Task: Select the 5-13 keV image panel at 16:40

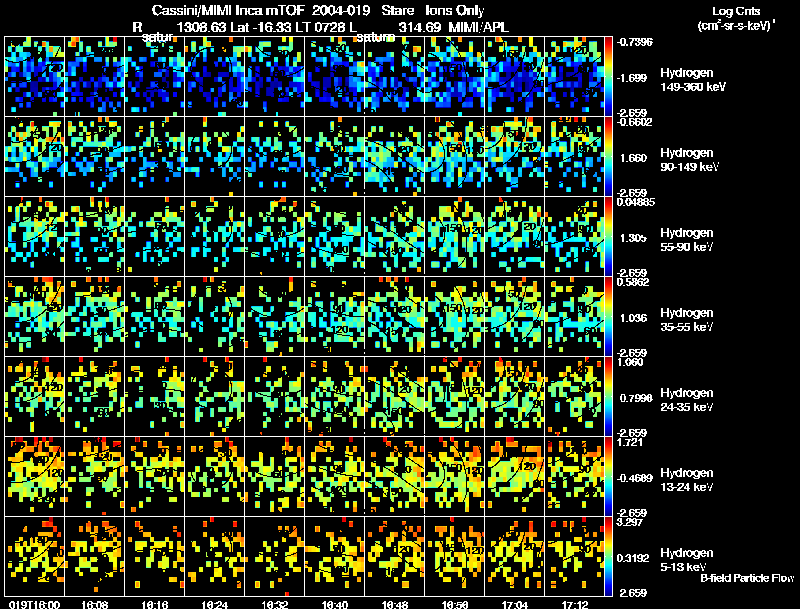Action: 335,557
